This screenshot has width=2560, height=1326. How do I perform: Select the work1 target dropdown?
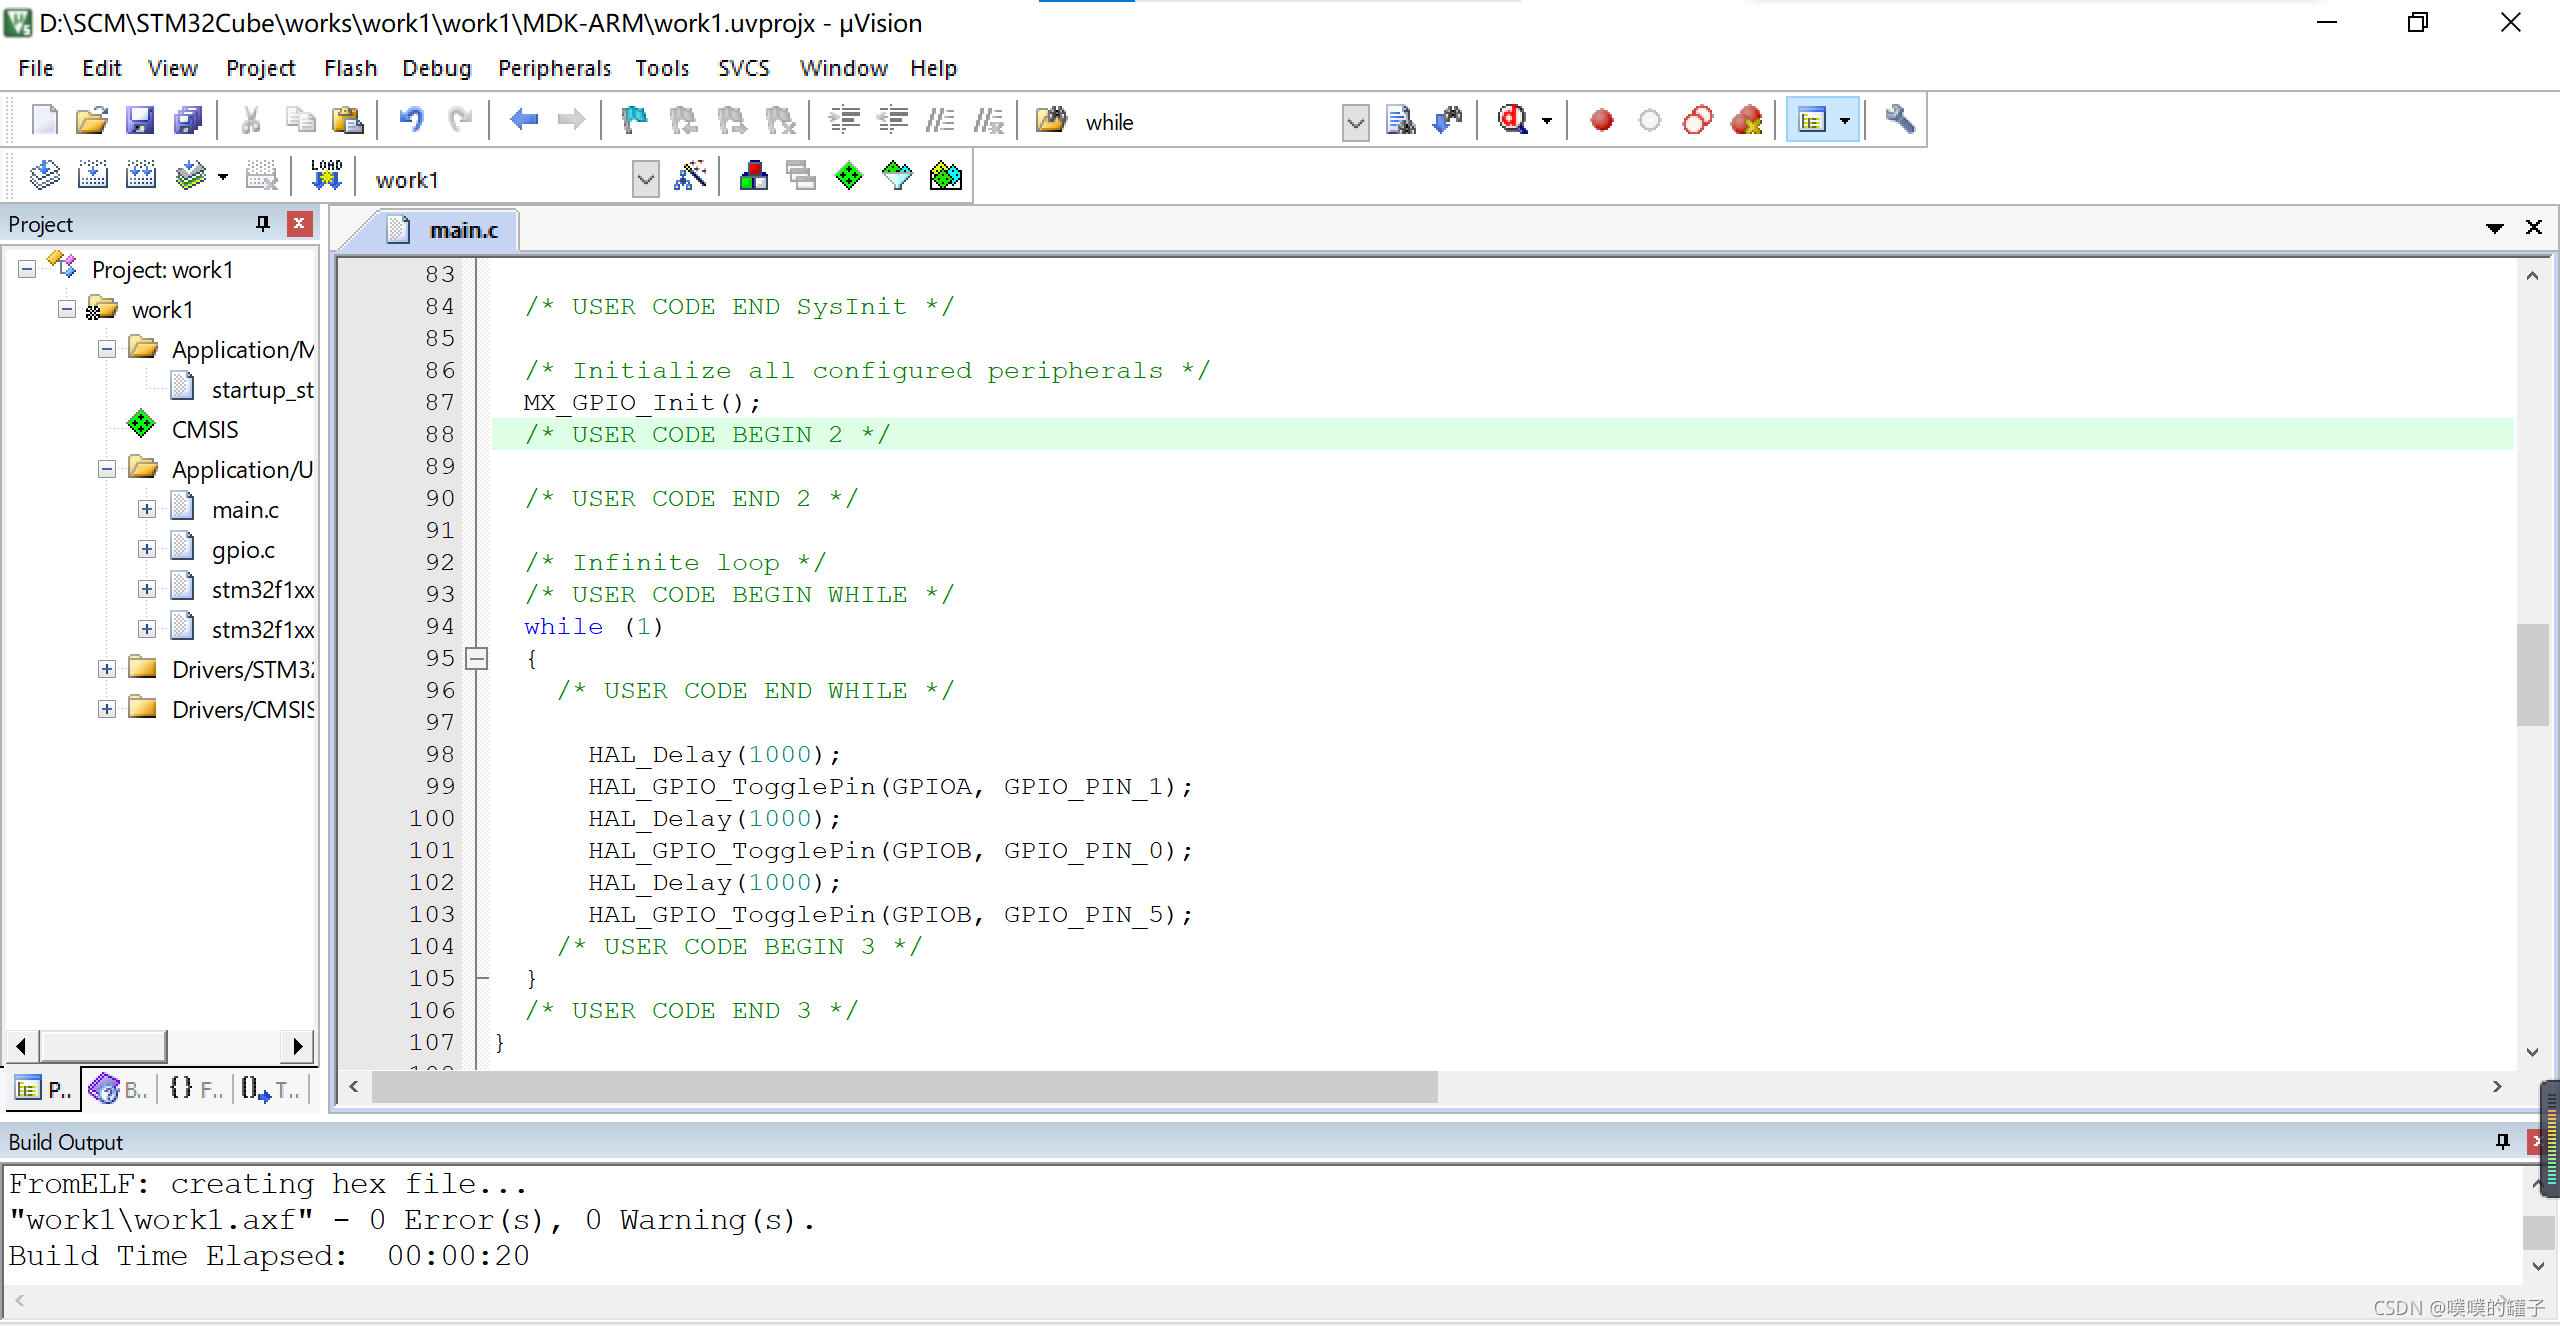click(506, 178)
